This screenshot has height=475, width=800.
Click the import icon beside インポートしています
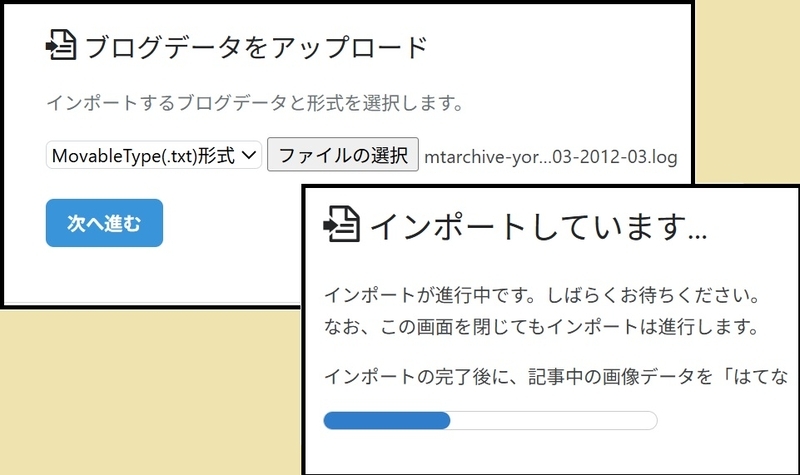point(341,223)
